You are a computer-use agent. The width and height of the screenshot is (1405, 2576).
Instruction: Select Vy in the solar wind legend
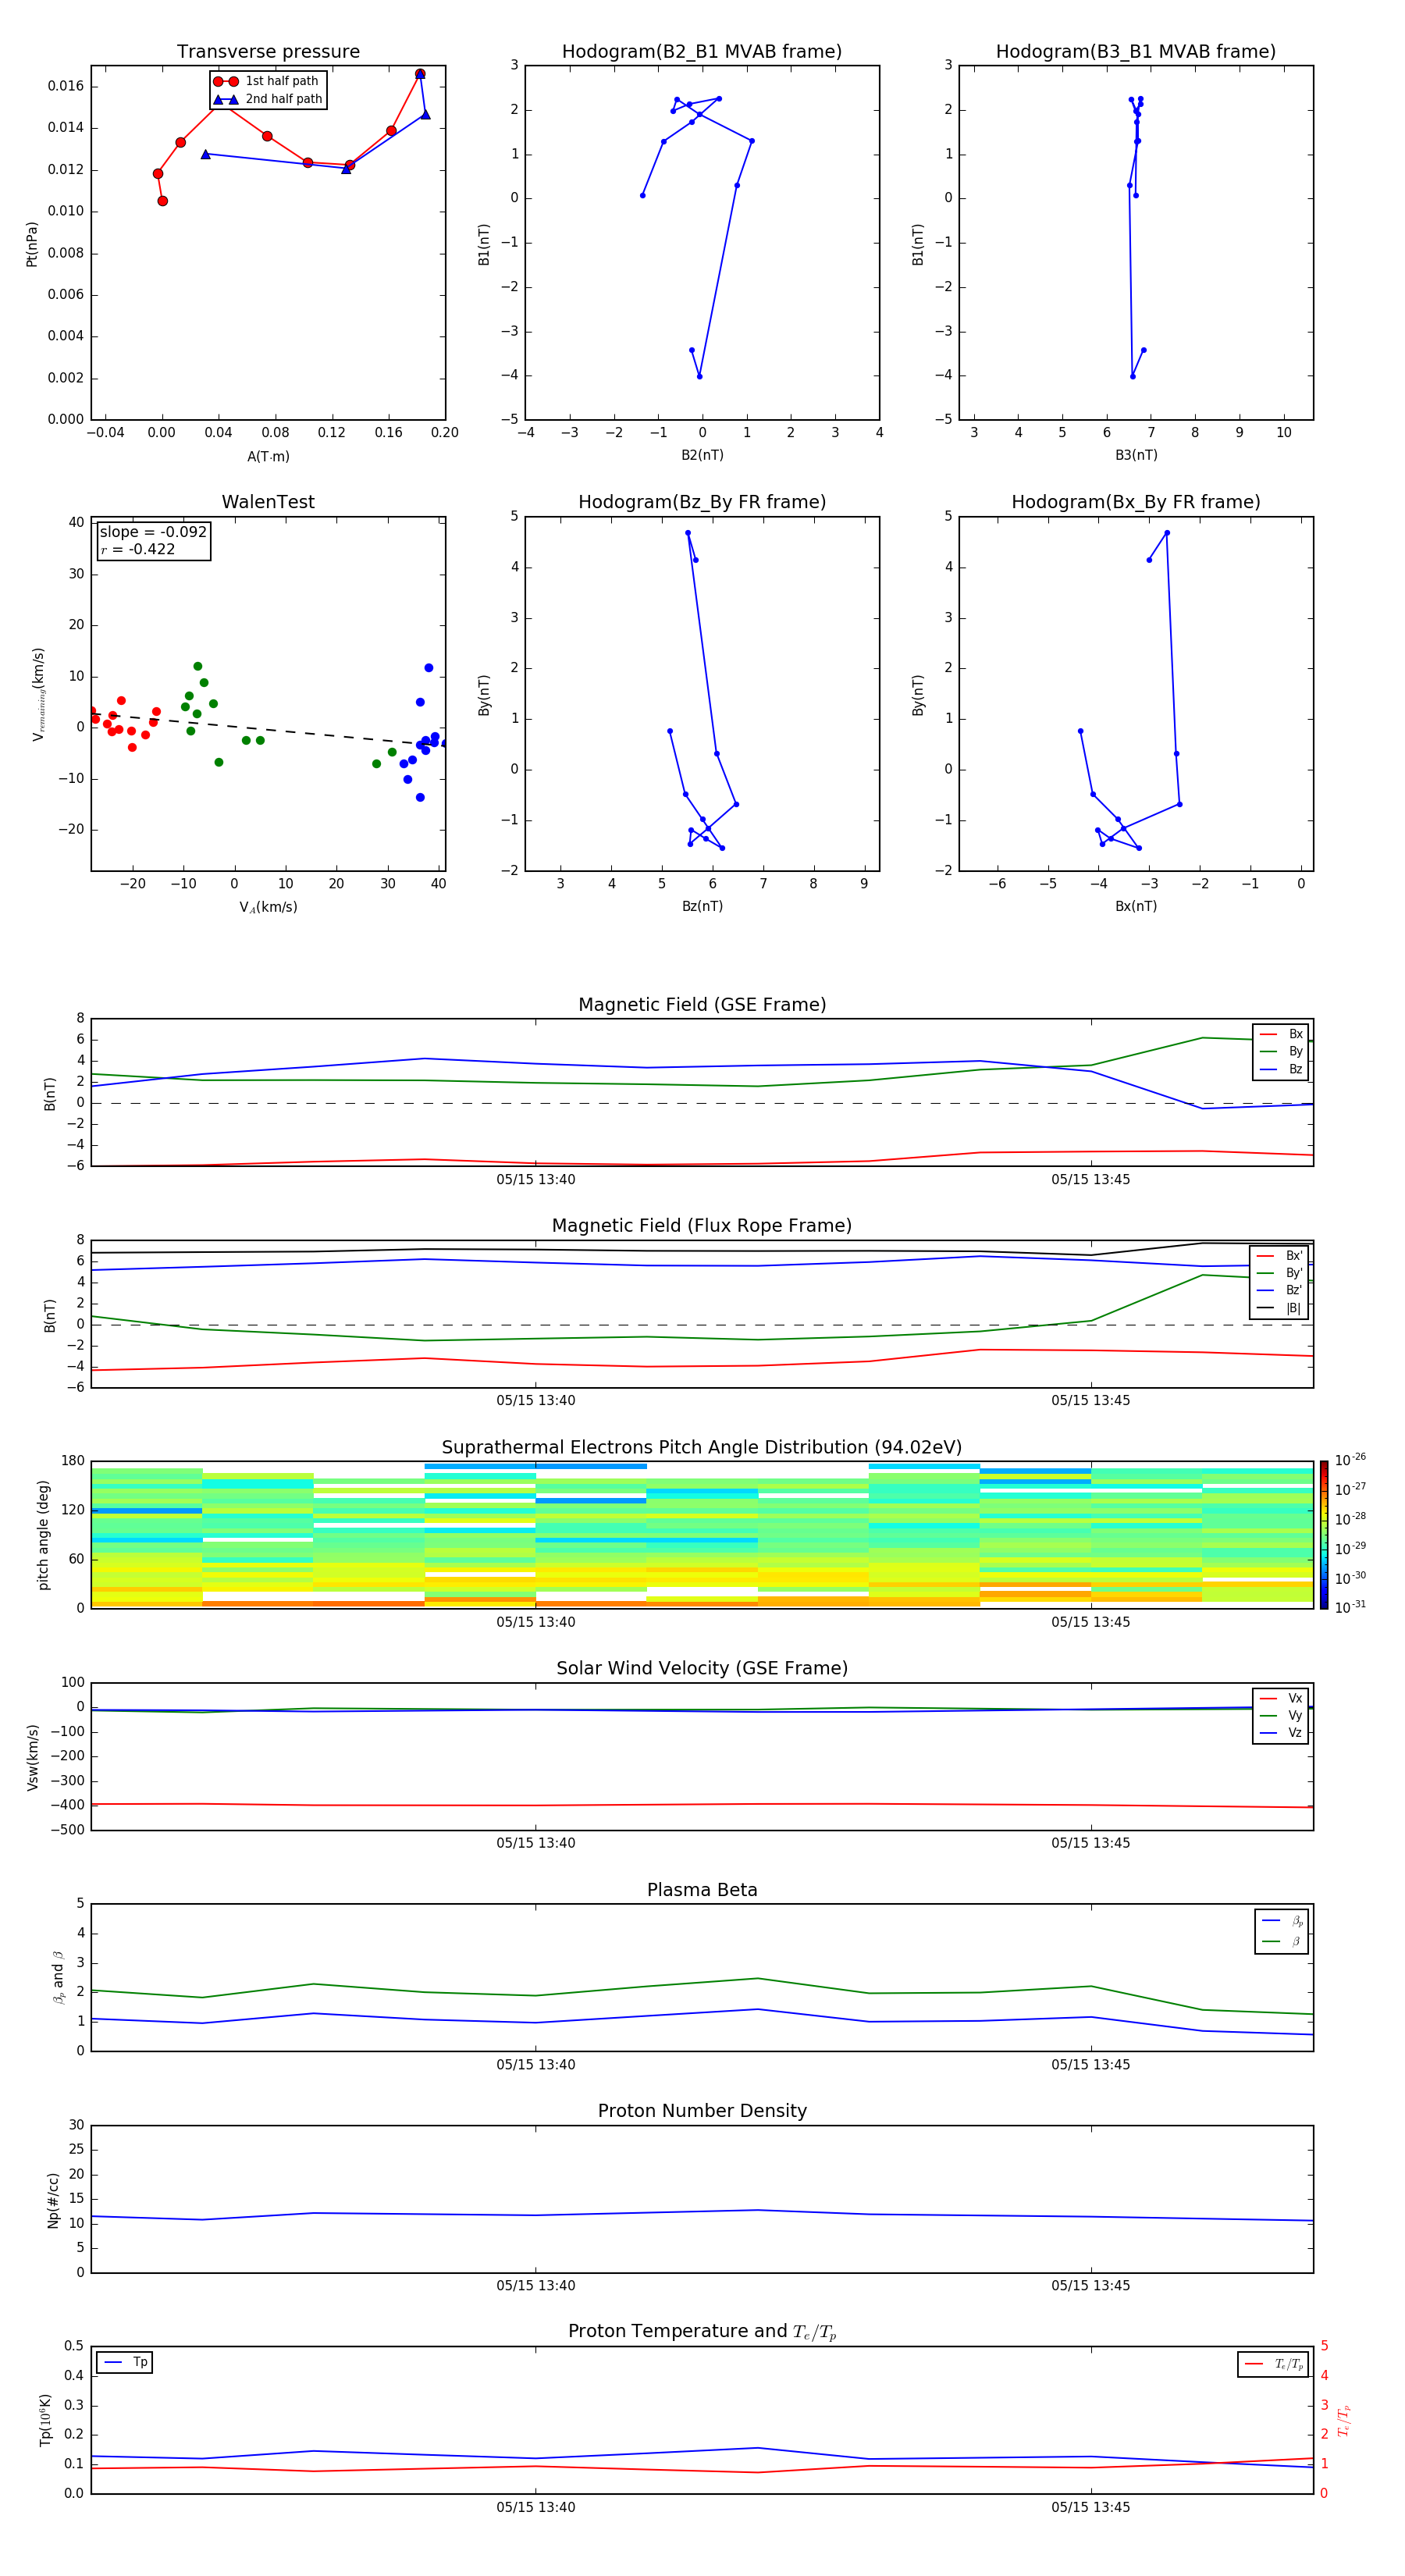point(1281,1716)
